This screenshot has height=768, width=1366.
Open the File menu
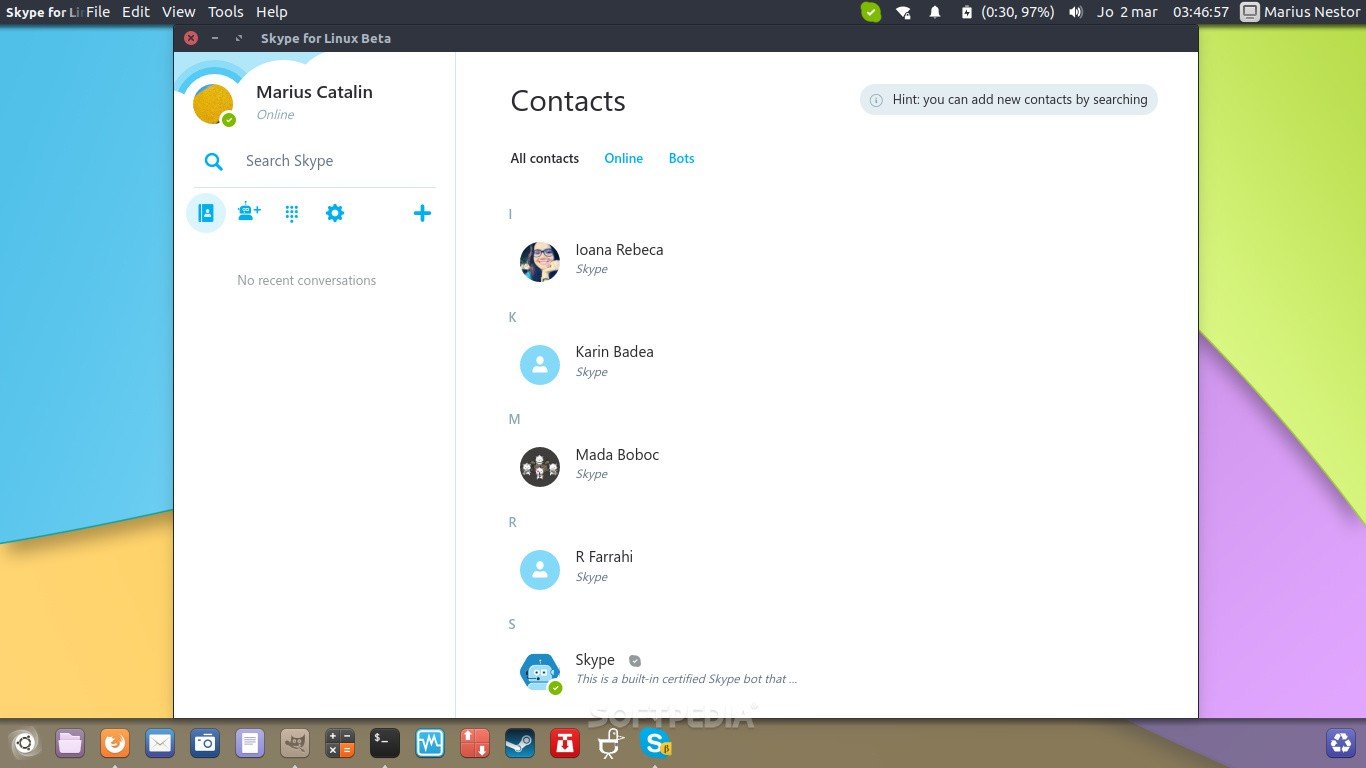(x=98, y=12)
